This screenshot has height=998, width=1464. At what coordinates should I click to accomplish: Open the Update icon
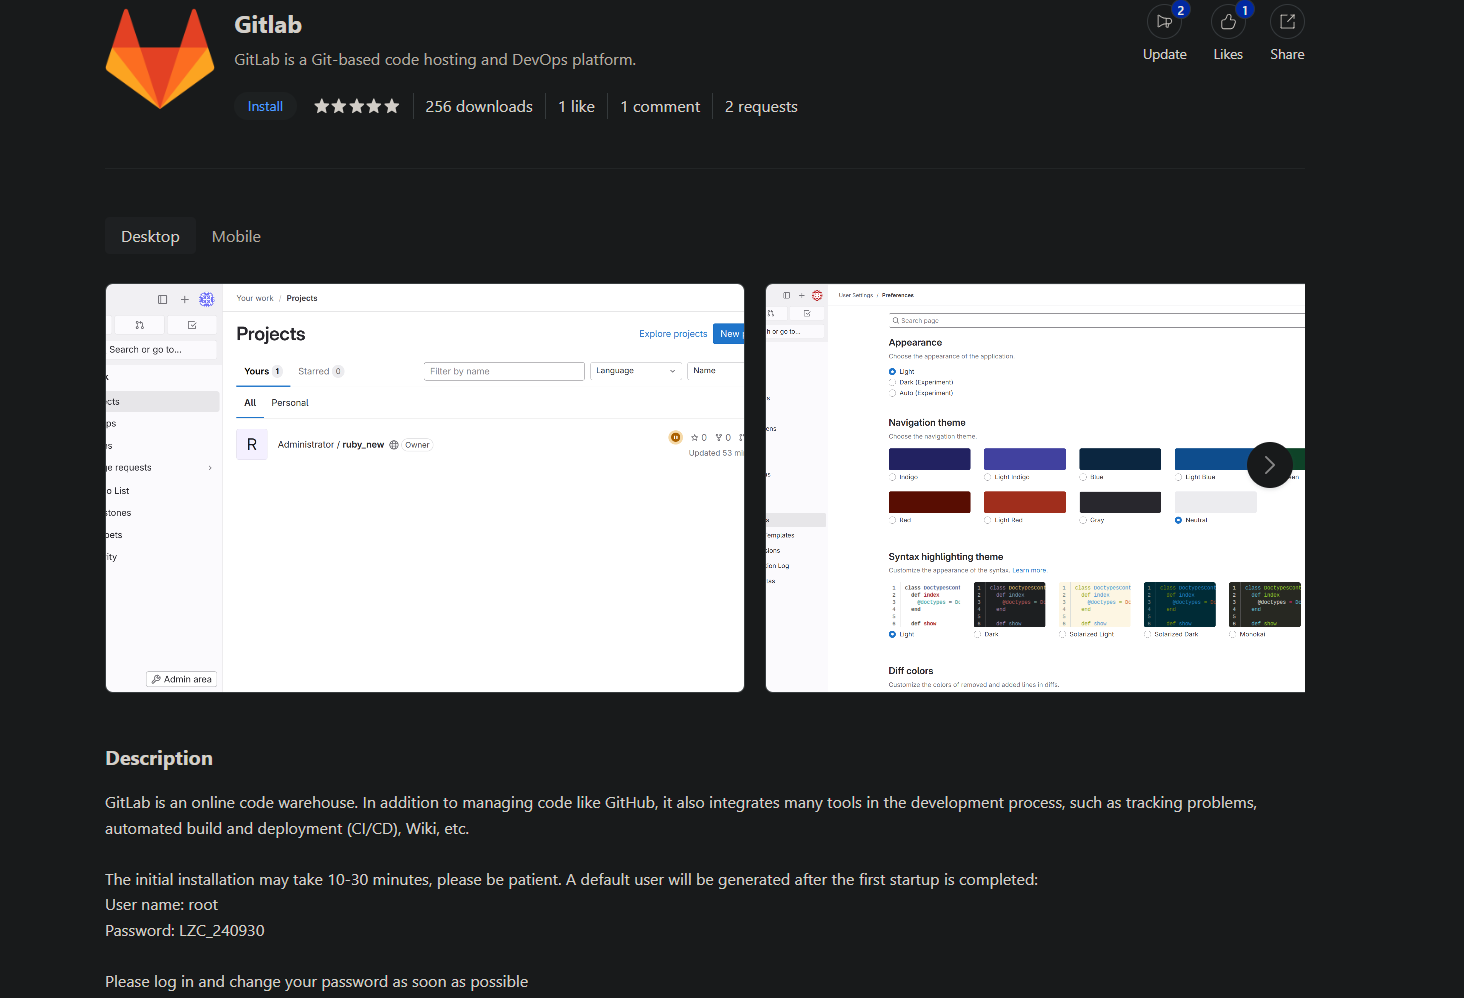1164,22
